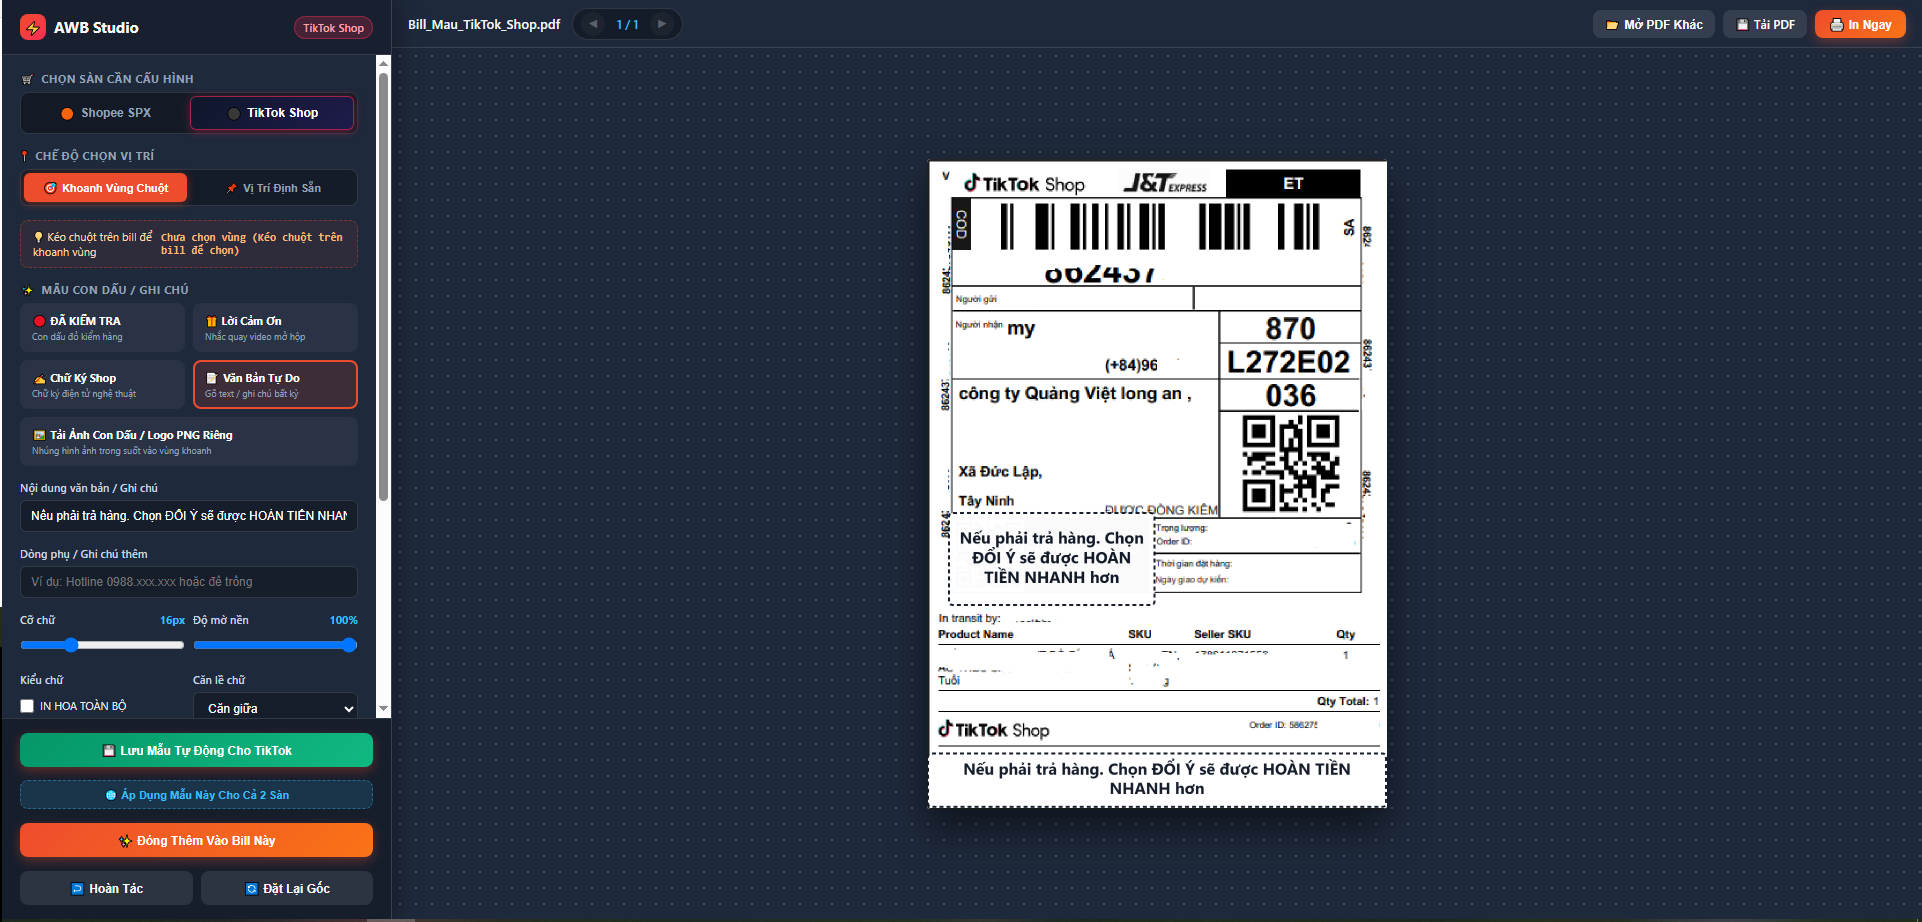Click the routing number 036 on bill

(1290, 395)
